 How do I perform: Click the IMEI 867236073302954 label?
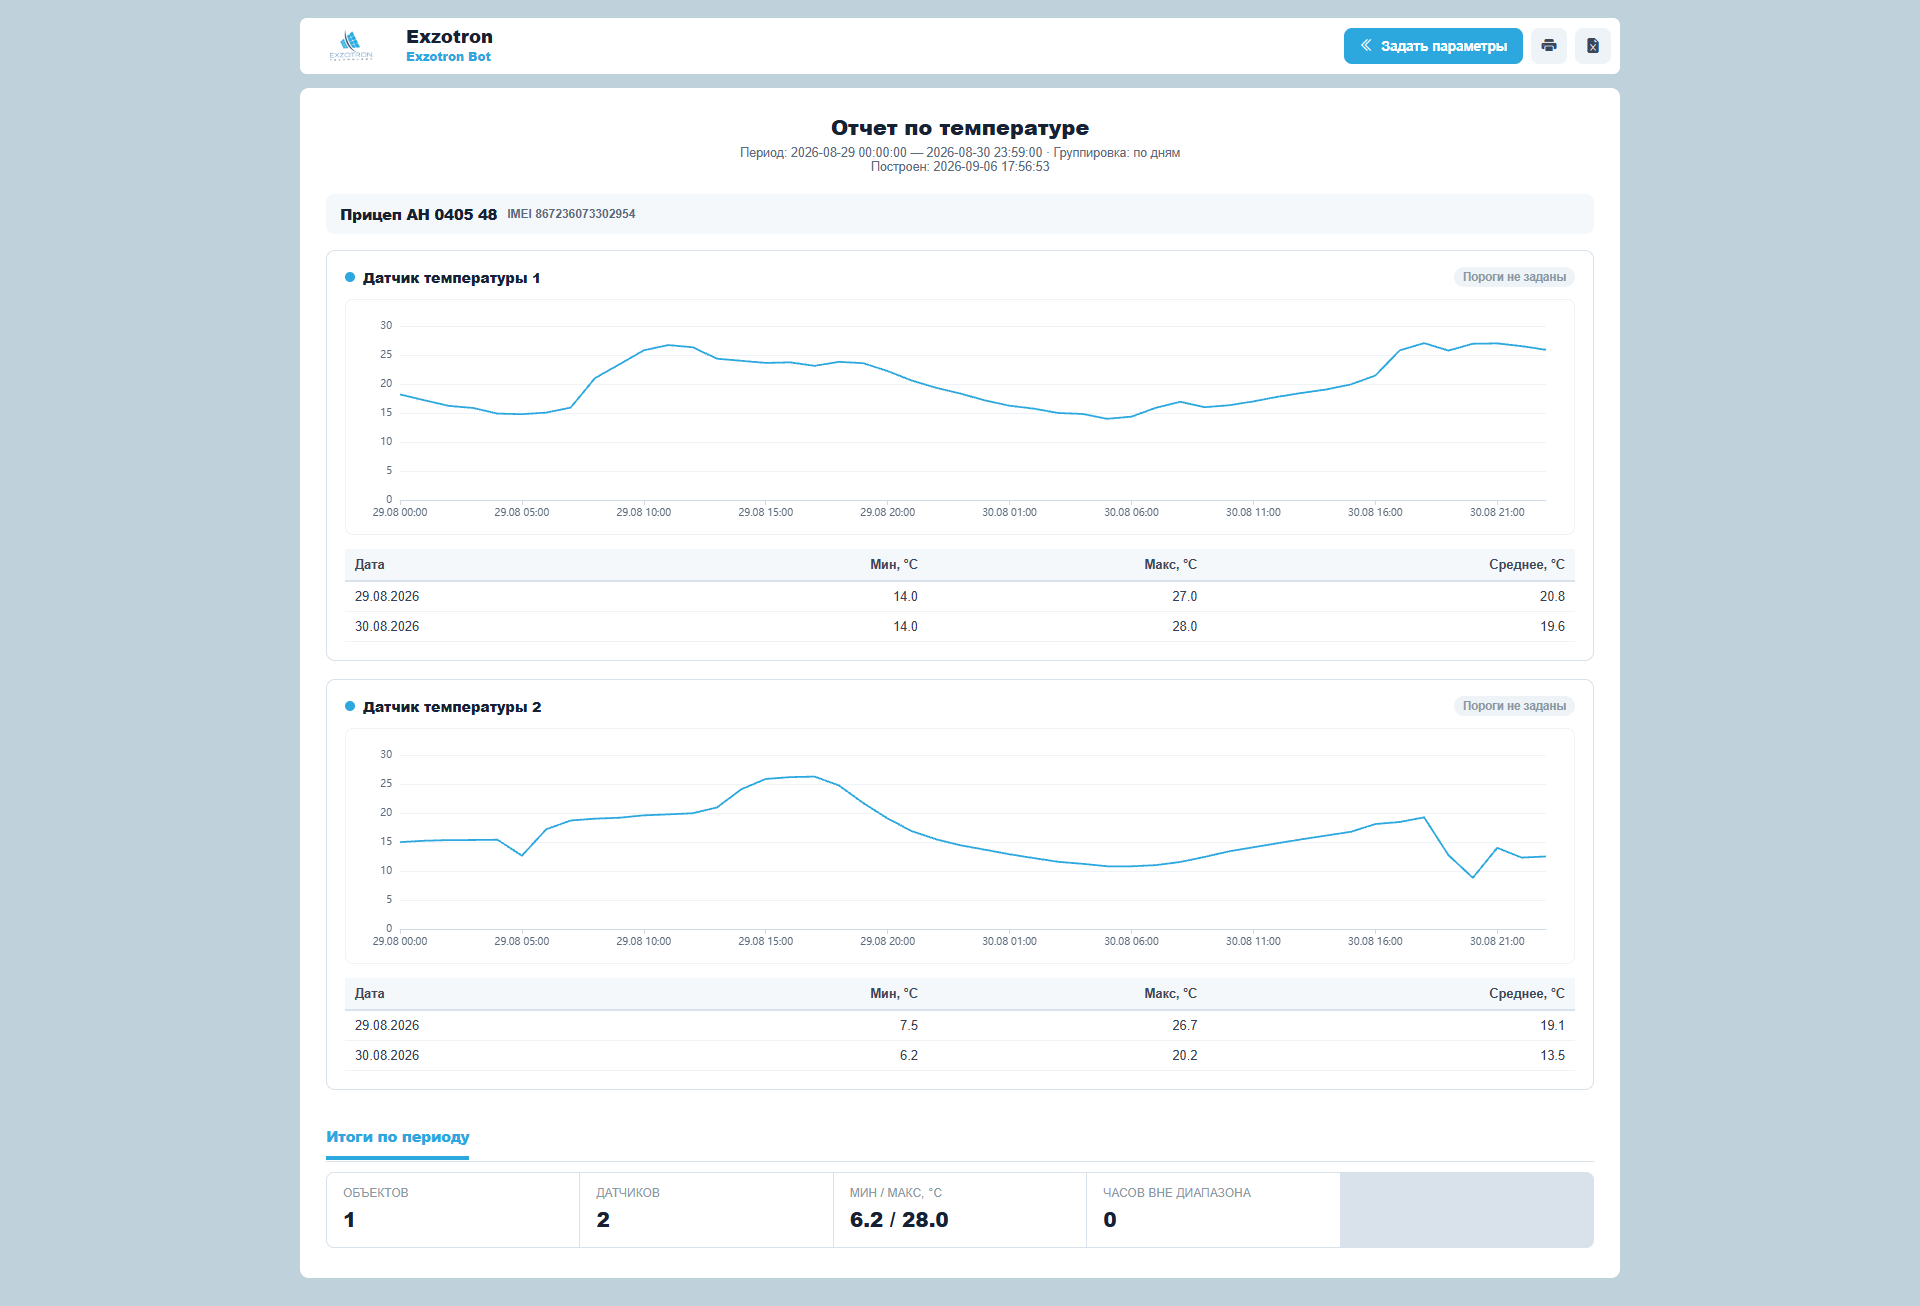(571, 214)
